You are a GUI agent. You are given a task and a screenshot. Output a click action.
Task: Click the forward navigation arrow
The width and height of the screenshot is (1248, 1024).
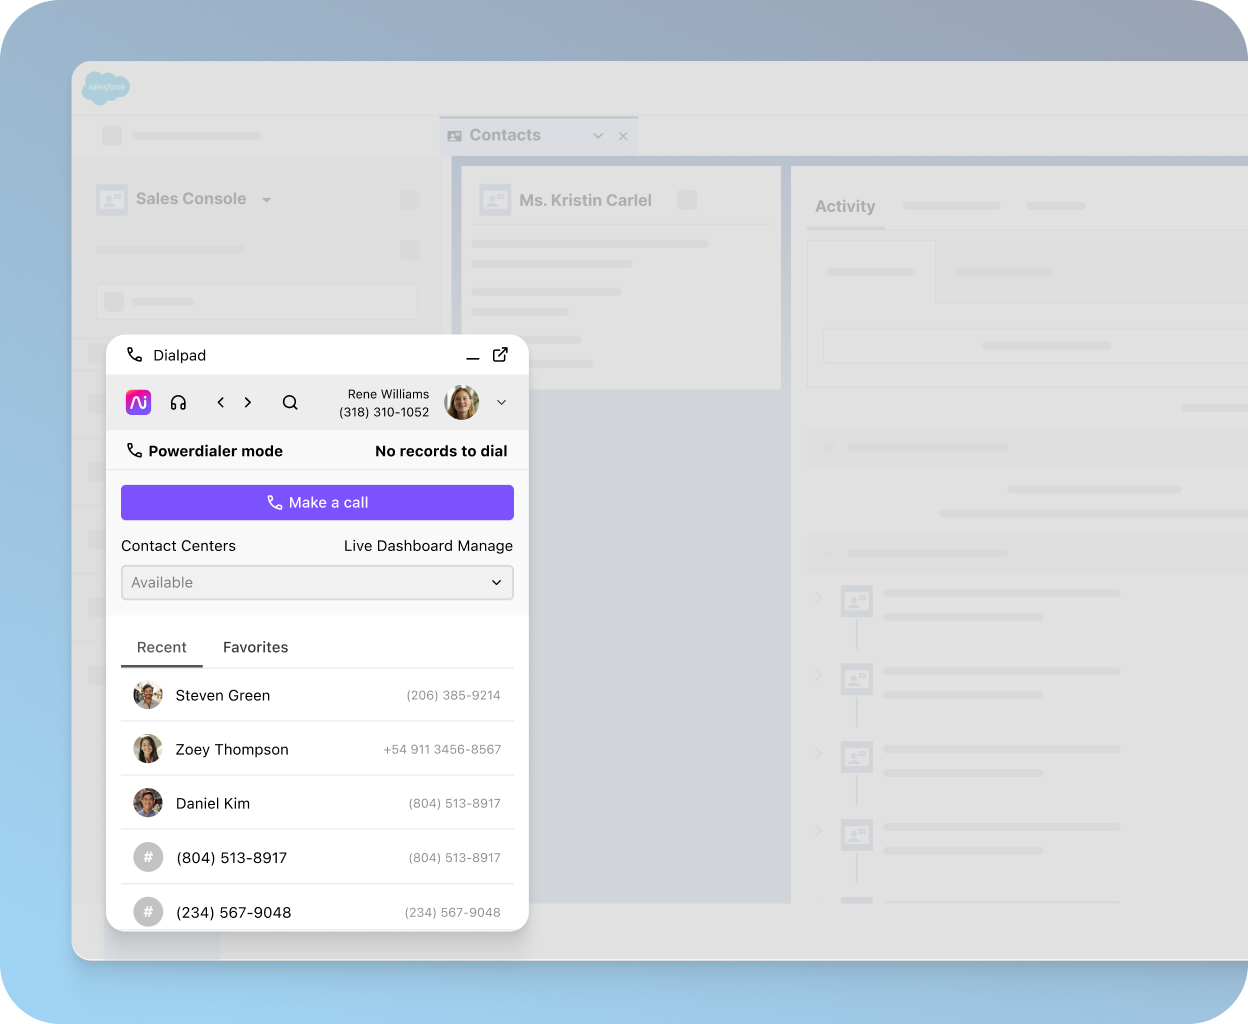248,402
